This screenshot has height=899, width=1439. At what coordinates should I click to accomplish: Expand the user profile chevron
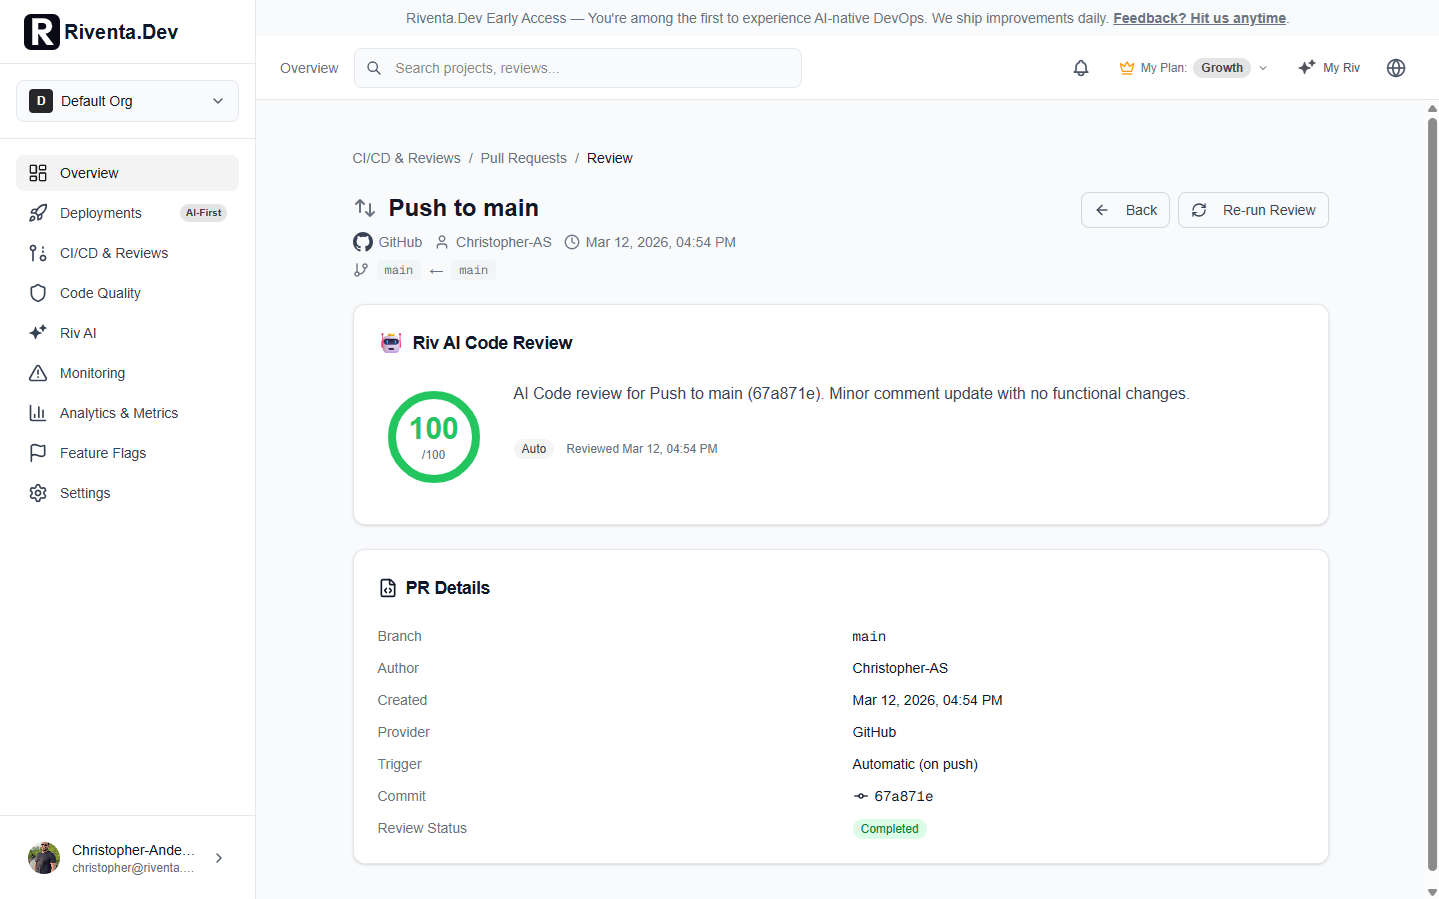219,858
